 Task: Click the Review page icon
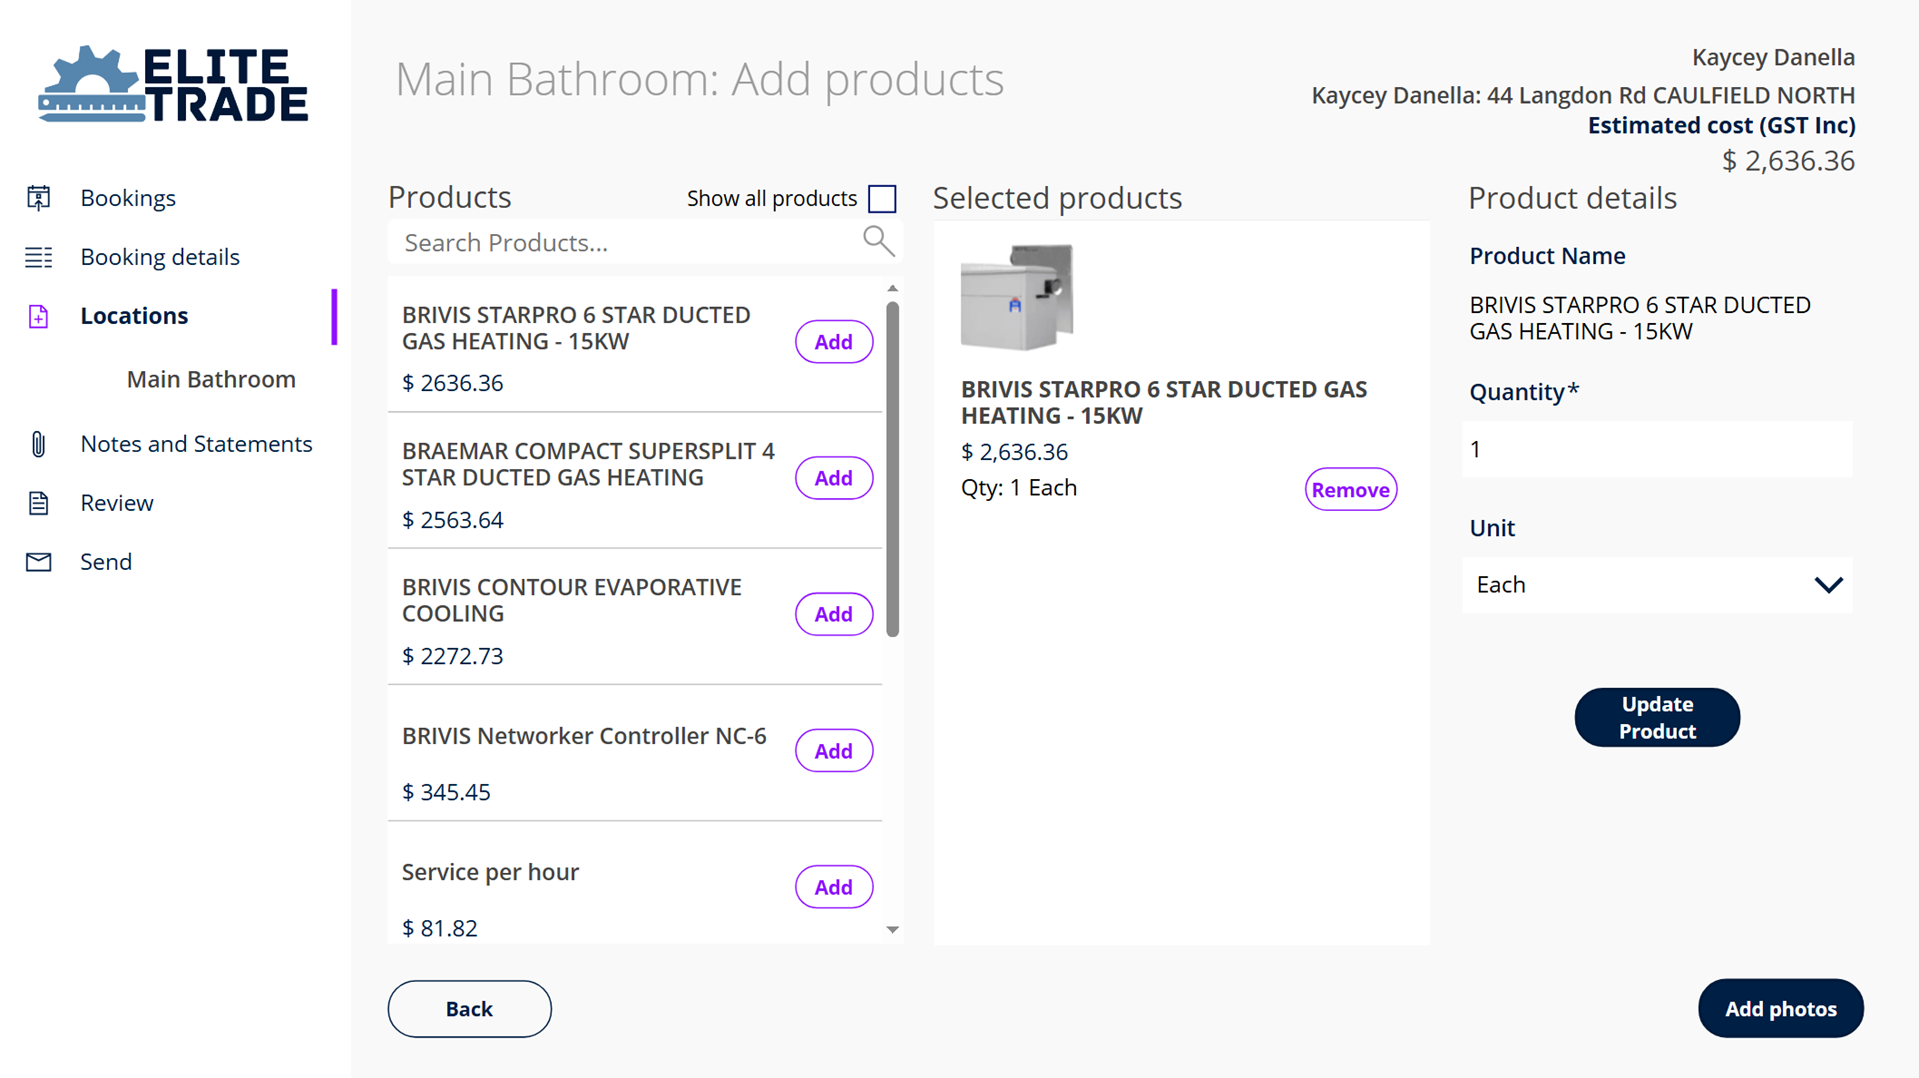pyautogui.click(x=38, y=503)
